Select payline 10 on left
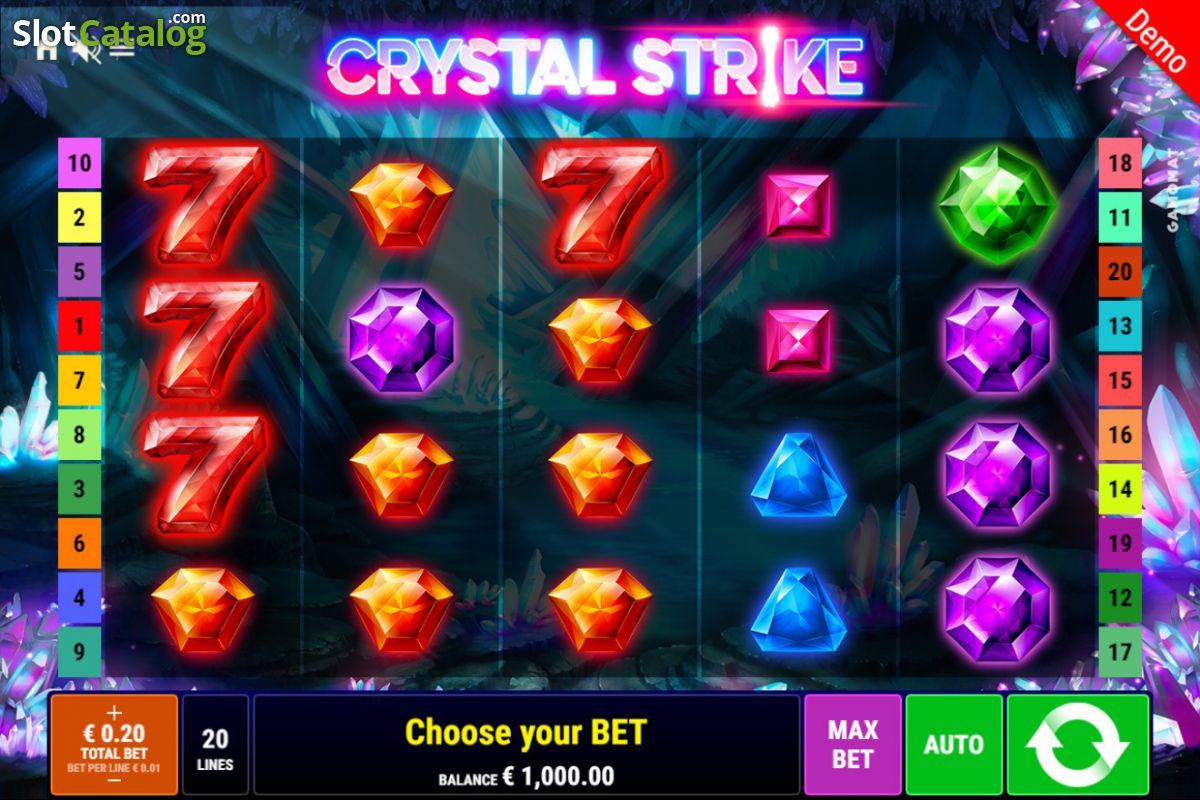This screenshot has height=800, width=1200. (80, 163)
